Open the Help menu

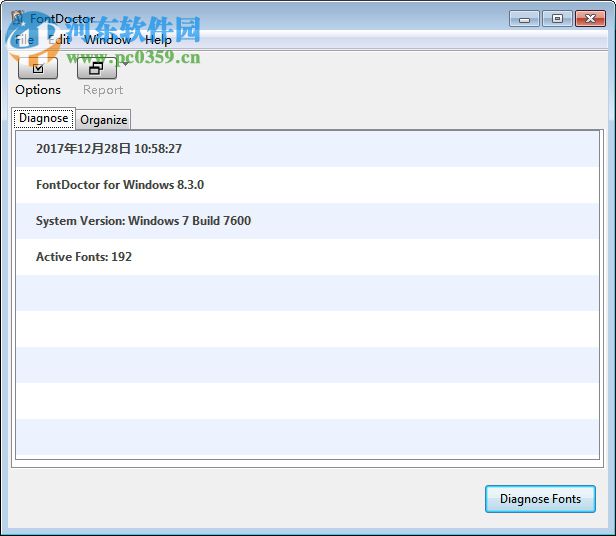click(x=158, y=40)
